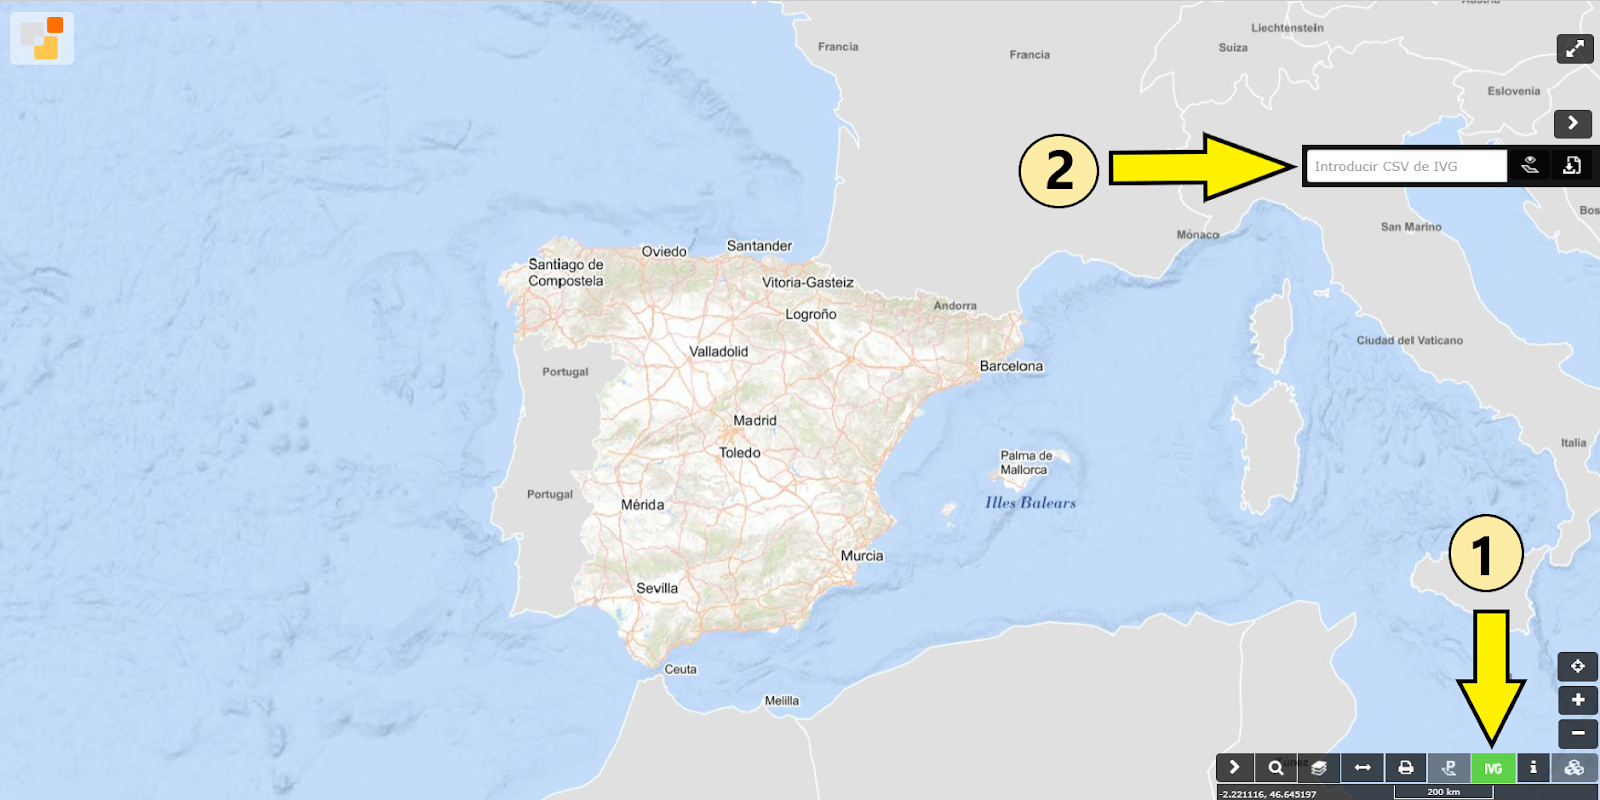Click the 'Eslovenia' map label
1600x800 pixels.
[x=1514, y=91]
